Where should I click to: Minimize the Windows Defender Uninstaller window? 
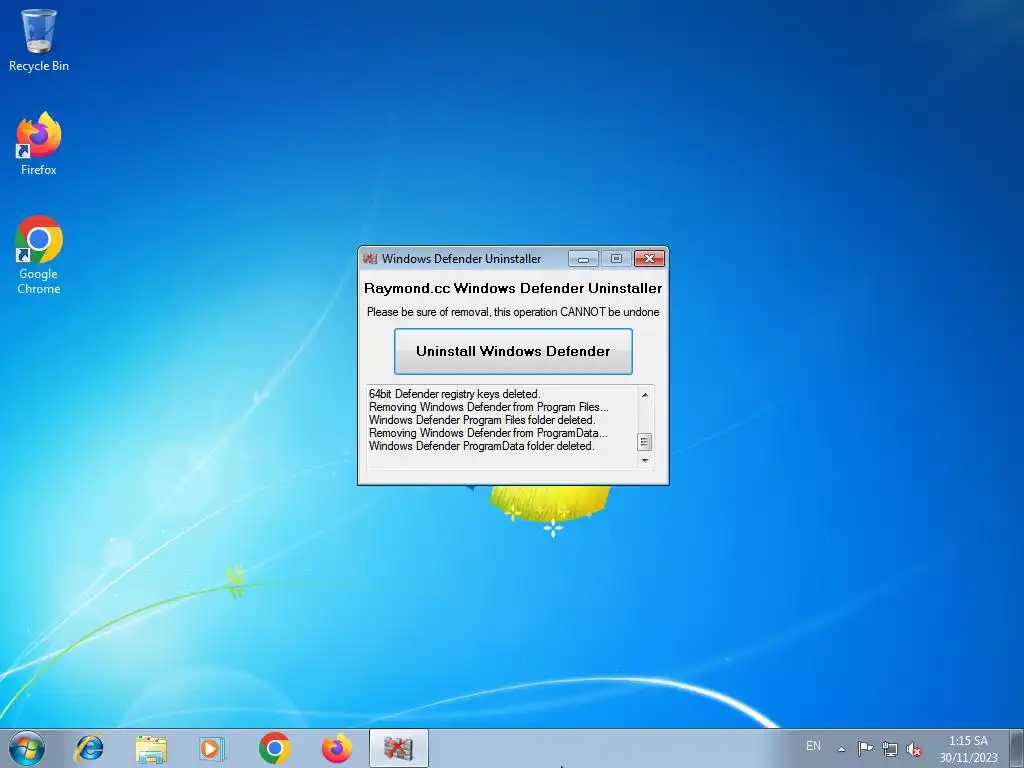[x=583, y=259]
